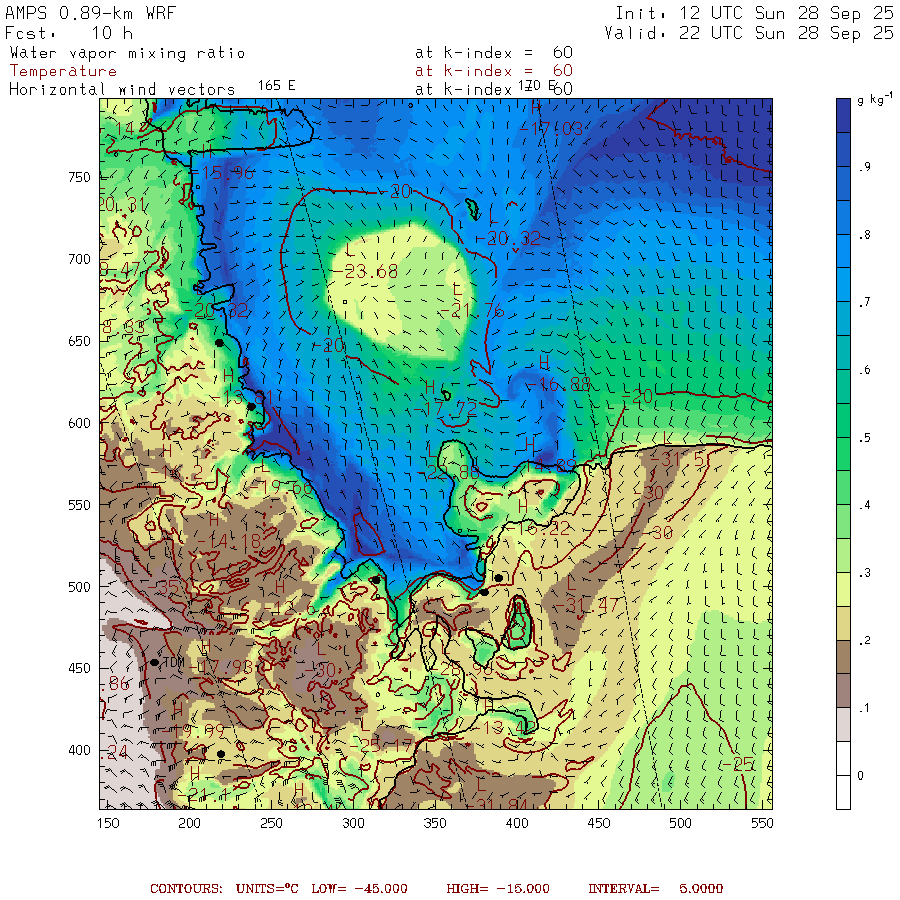Click the '700' y-axis tick label
Image resolution: width=900 pixels, height=900 pixels.
tap(79, 259)
